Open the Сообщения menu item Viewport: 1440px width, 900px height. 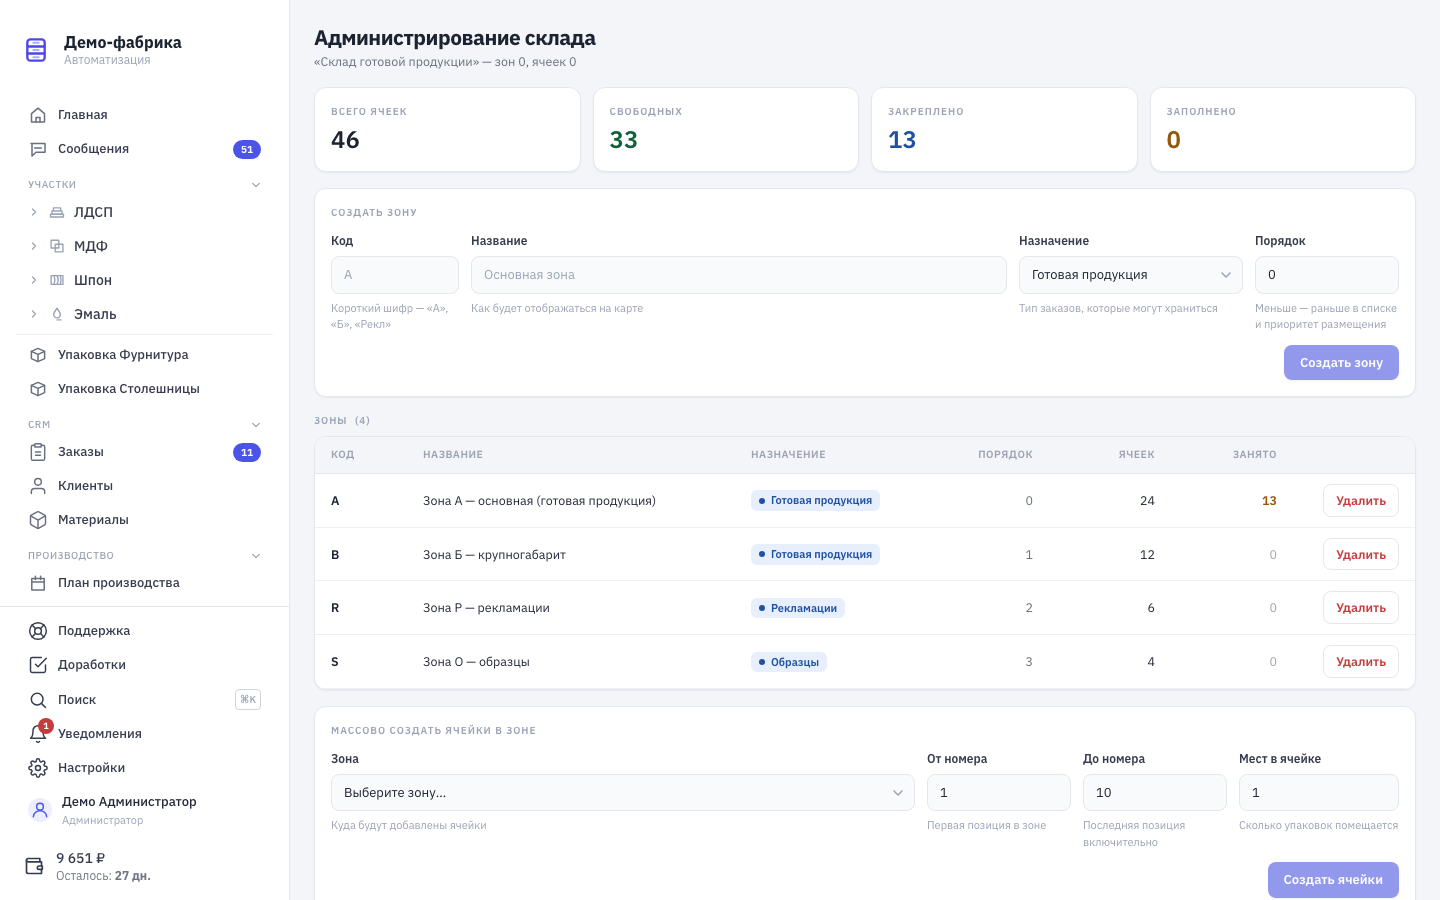click(145, 149)
